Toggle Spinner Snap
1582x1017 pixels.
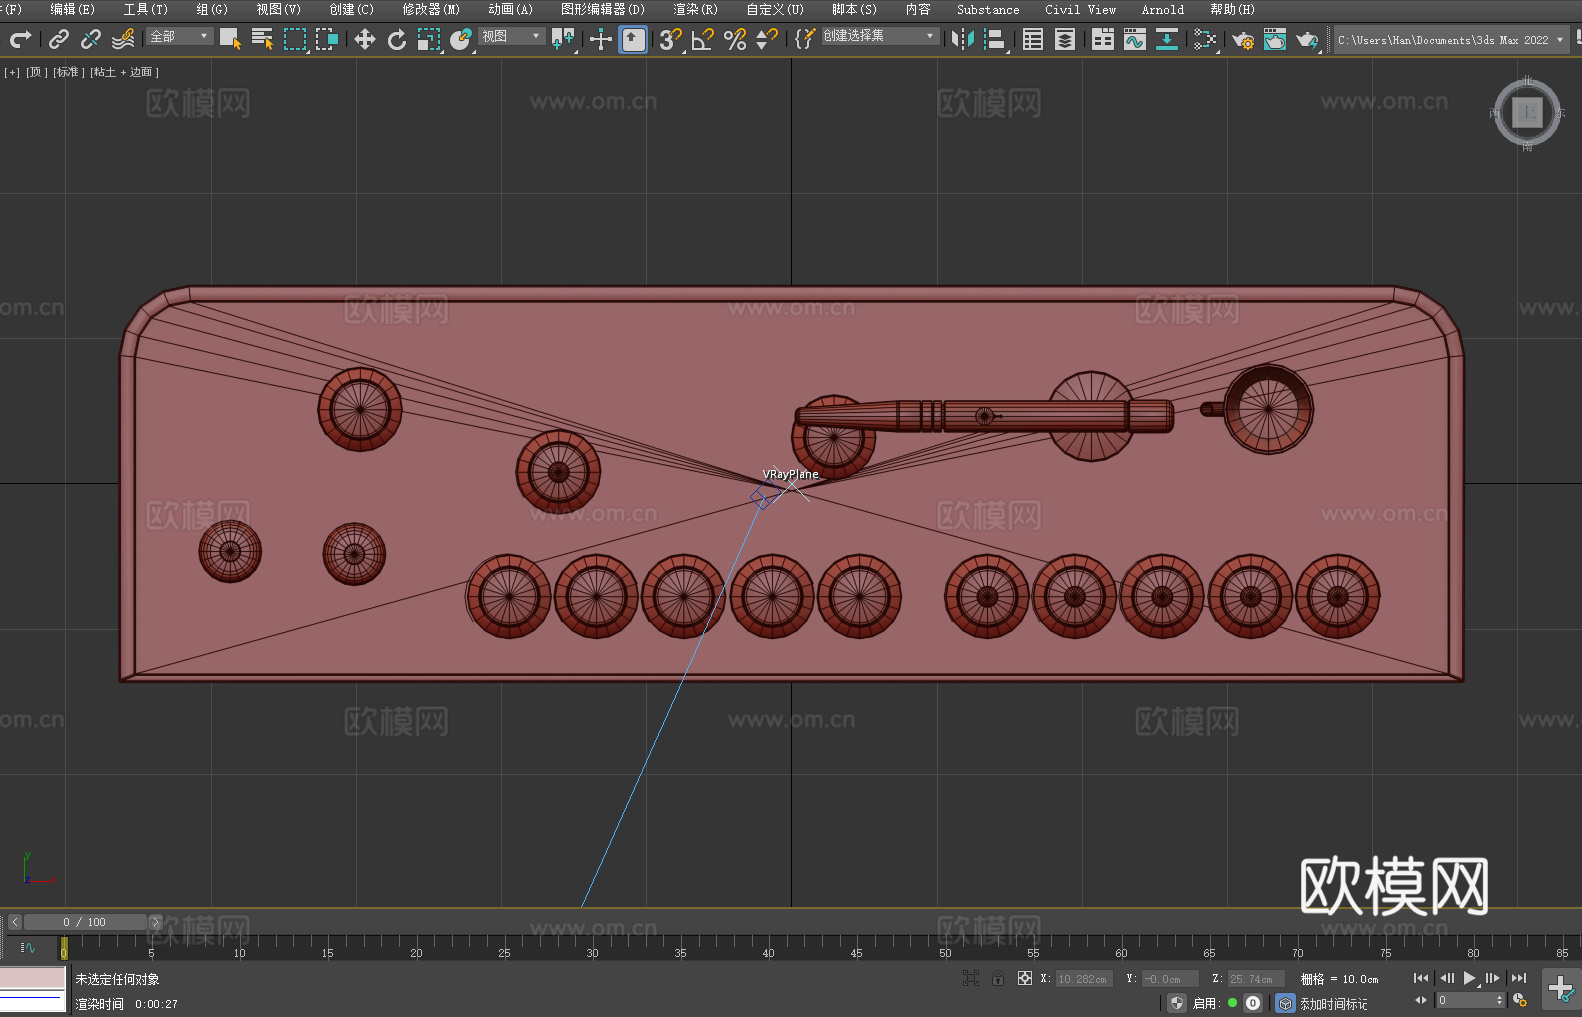point(767,39)
